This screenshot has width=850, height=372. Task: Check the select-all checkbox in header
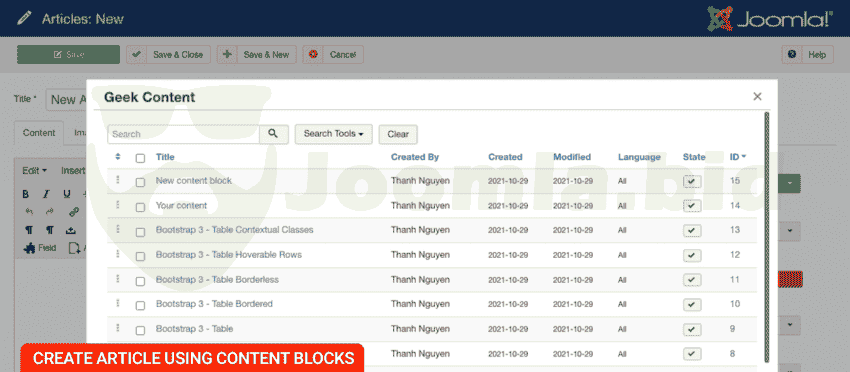click(x=140, y=158)
